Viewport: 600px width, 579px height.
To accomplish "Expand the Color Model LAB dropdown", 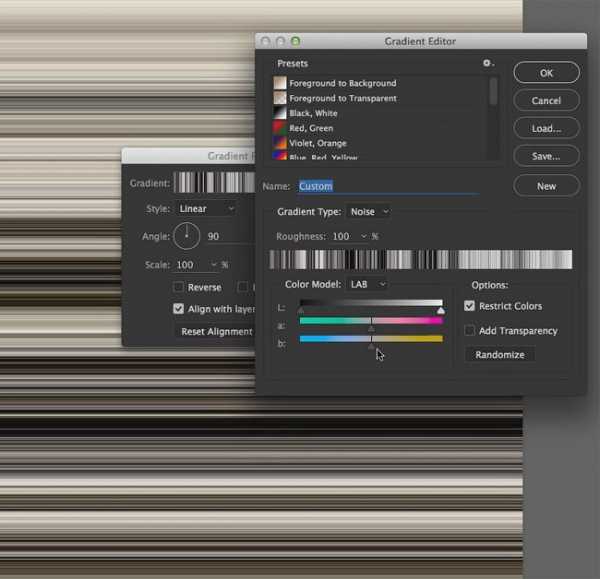I will pyautogui.click(x=367, y=284).
